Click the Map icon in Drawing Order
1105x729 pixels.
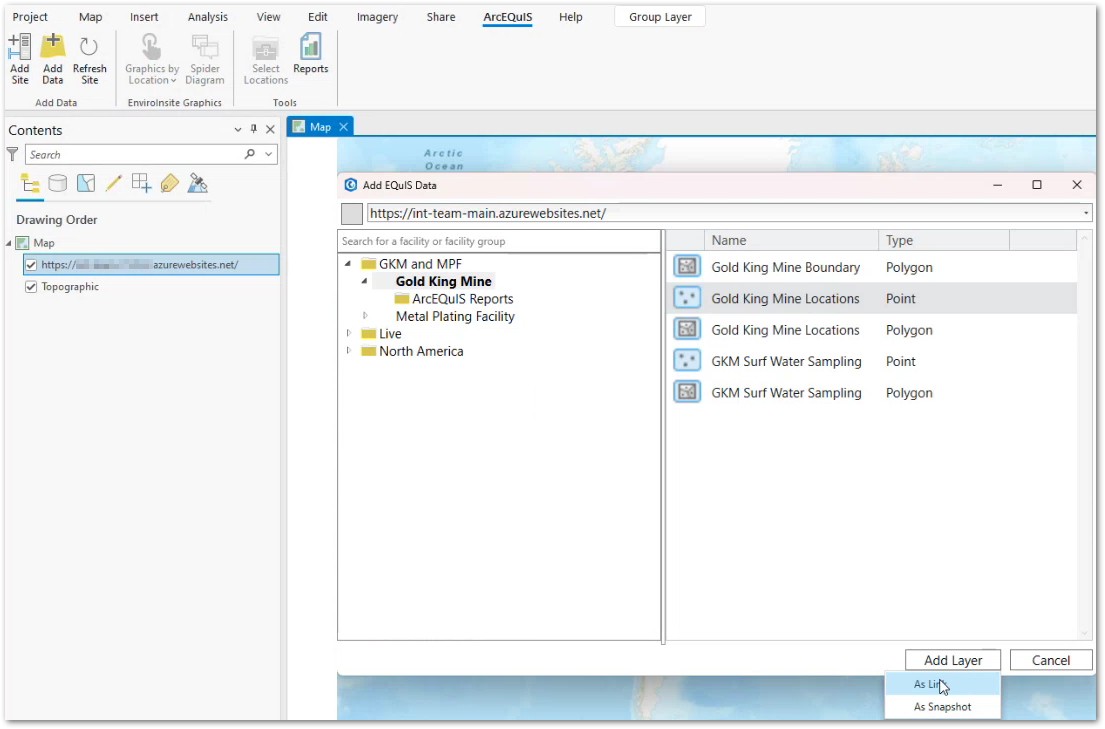tap(23, 243)
